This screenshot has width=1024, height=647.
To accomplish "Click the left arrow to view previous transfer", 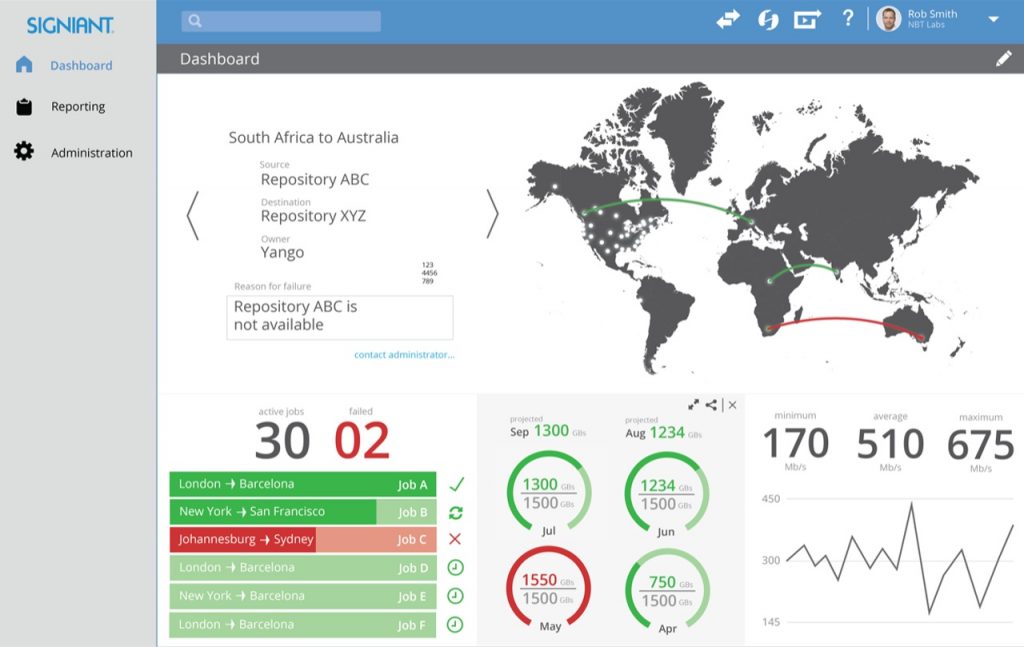I will pyautogui.click(x=192, y=213).
